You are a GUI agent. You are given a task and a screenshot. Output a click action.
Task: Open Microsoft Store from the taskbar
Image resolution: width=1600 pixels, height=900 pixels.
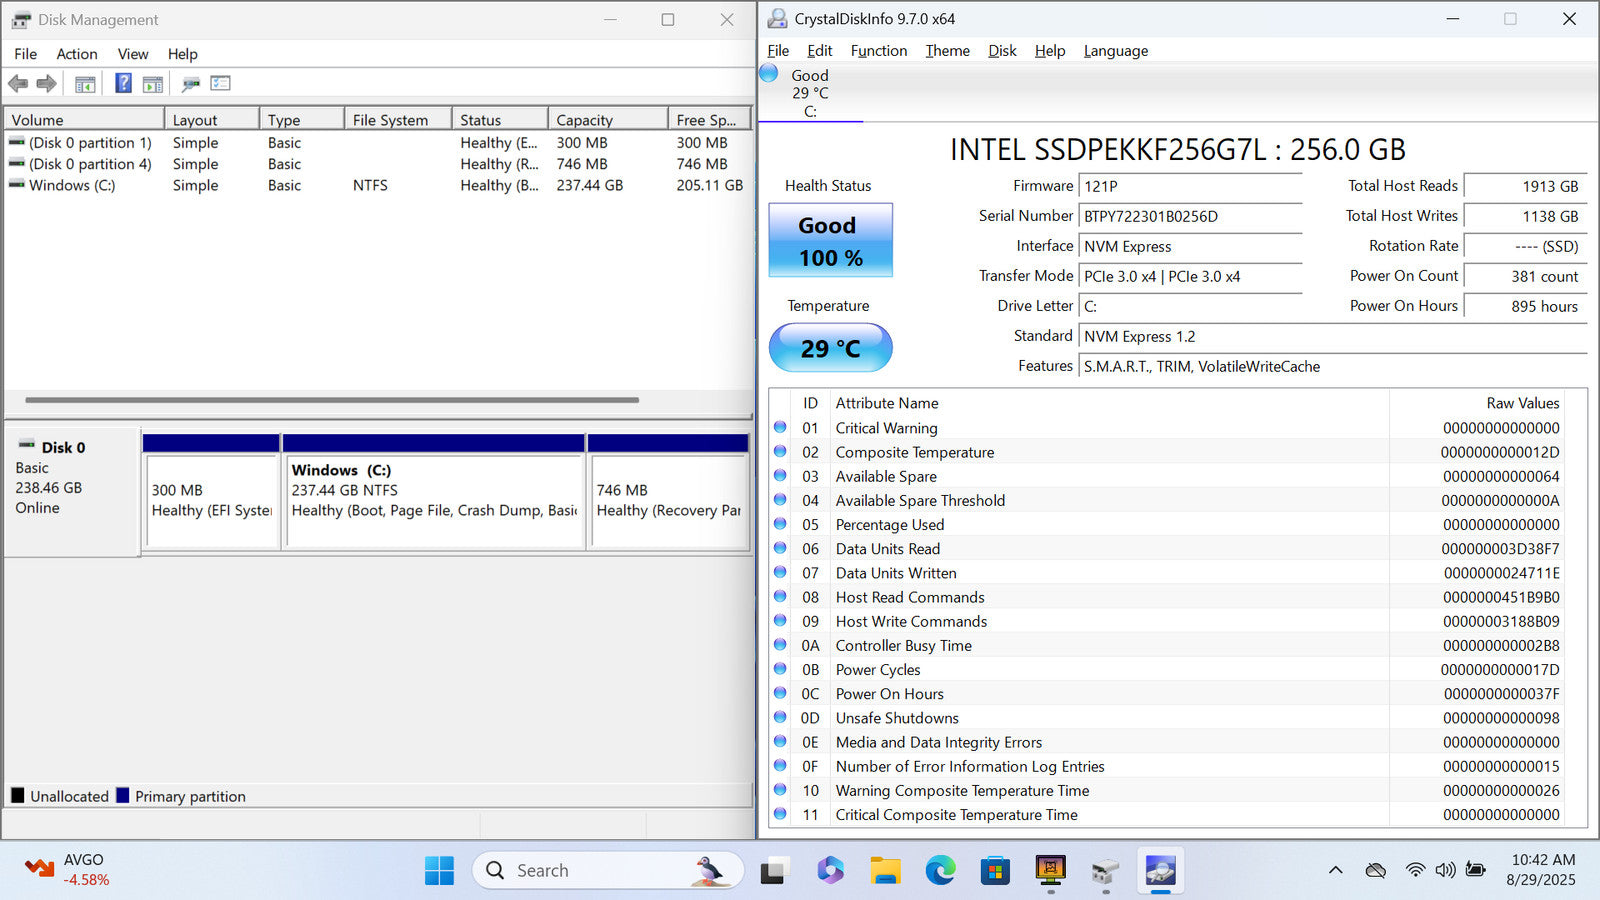pos(995,871)
